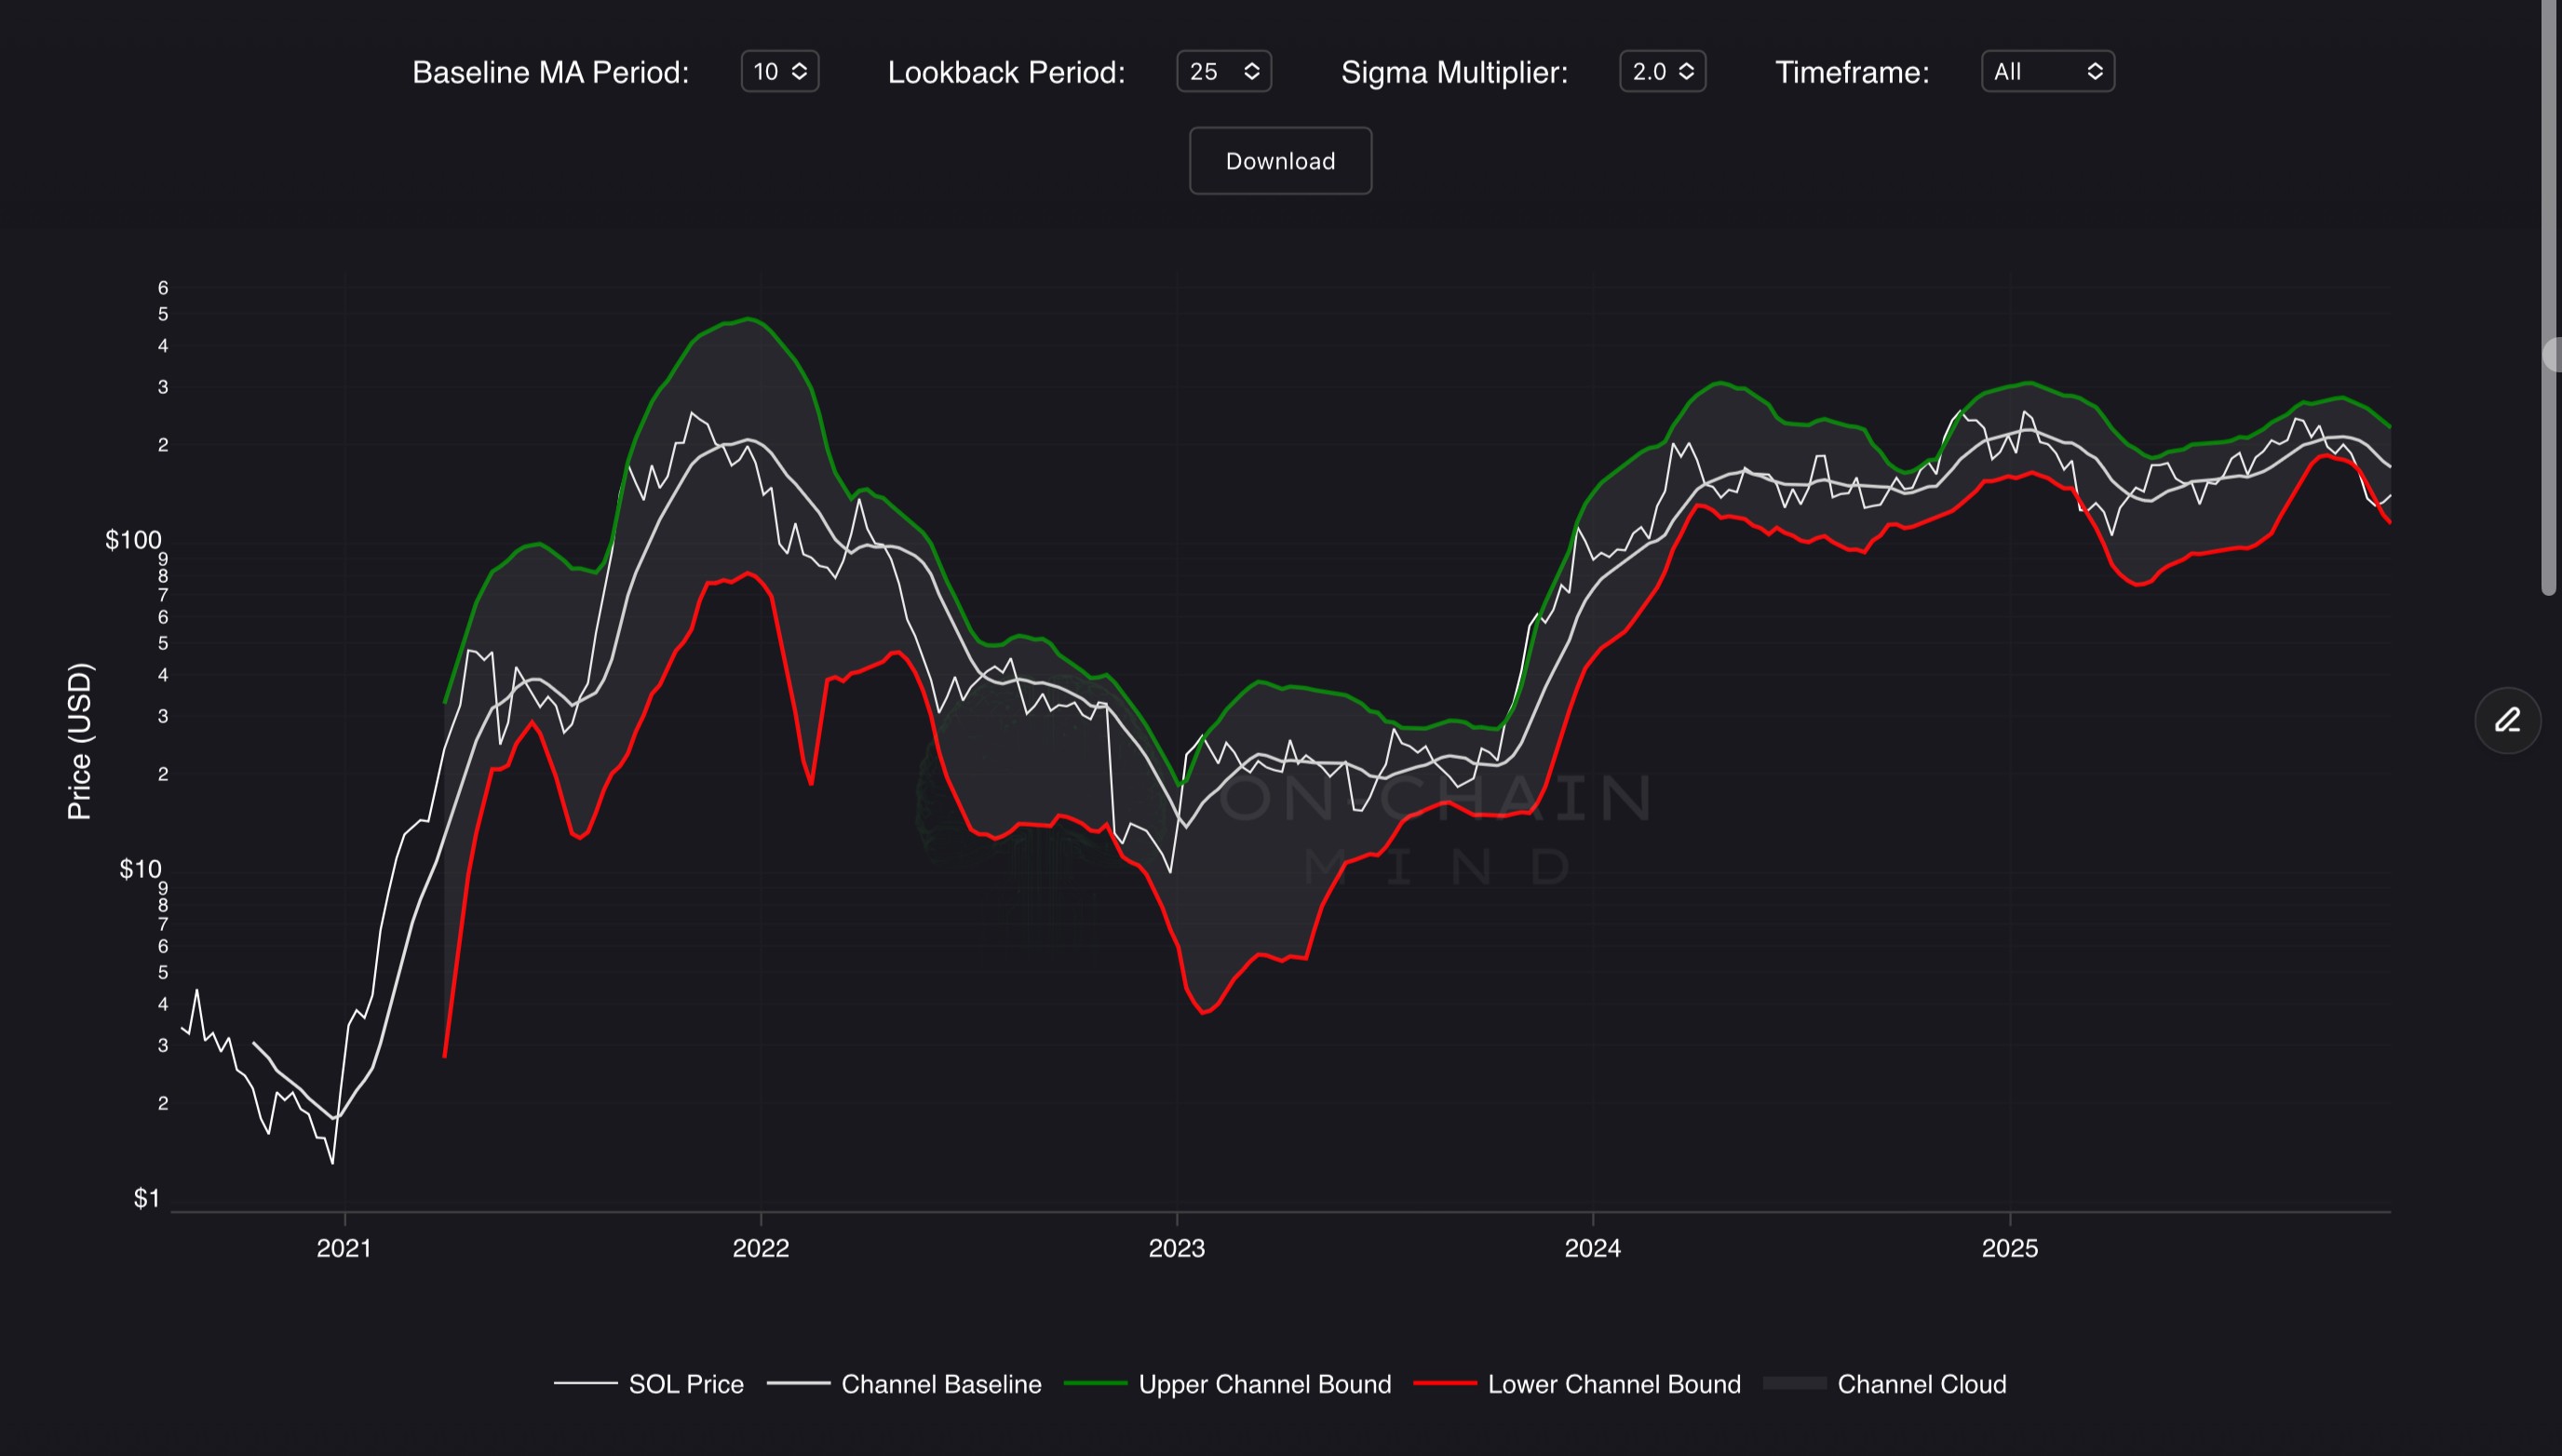The height and width of the screenshot is (1456, 2562).
Task: Click the 2021 x-axis label
Action: 344,1248
